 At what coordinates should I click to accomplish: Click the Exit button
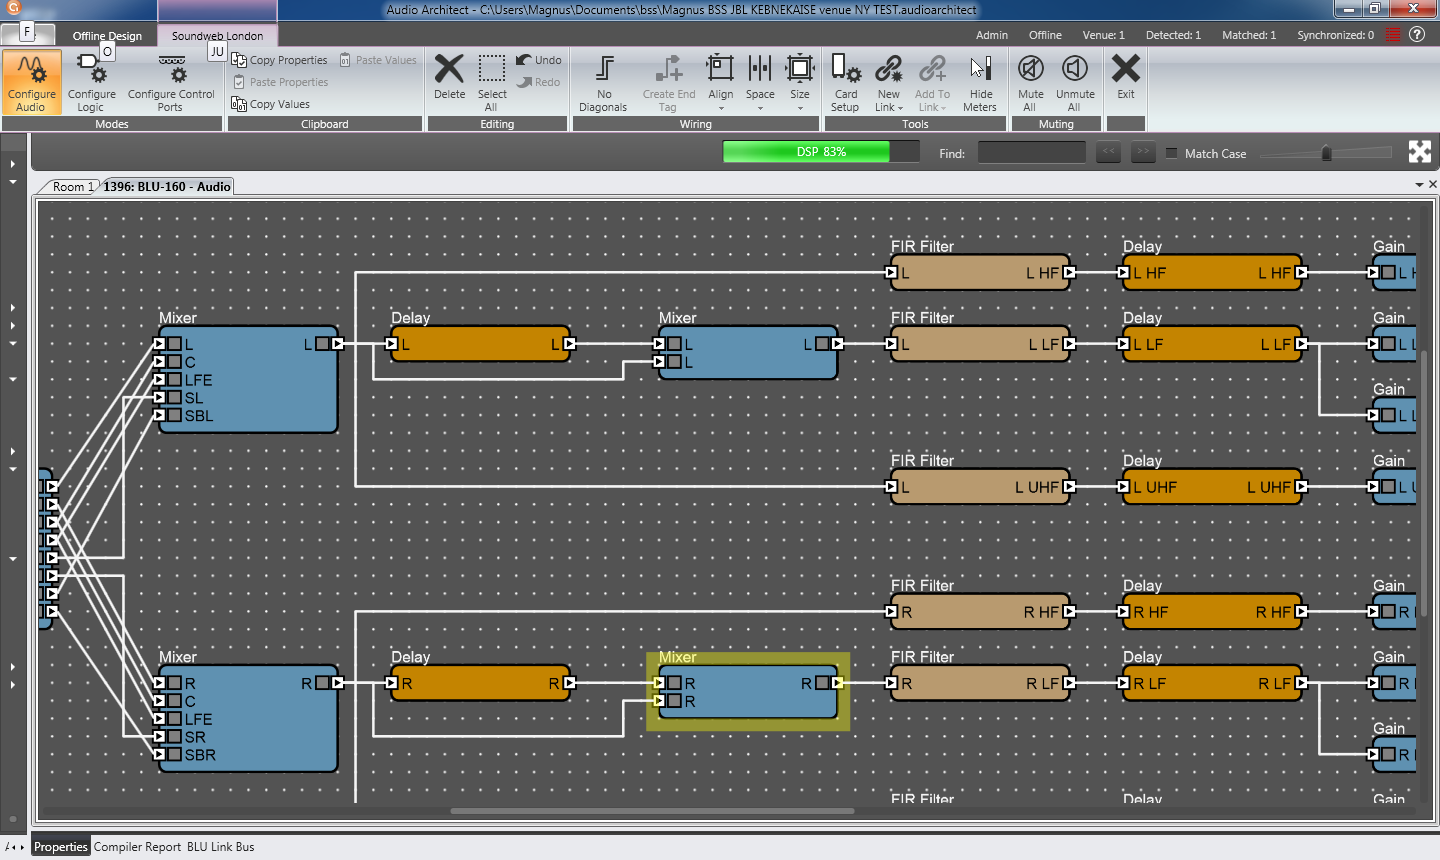1126,77
